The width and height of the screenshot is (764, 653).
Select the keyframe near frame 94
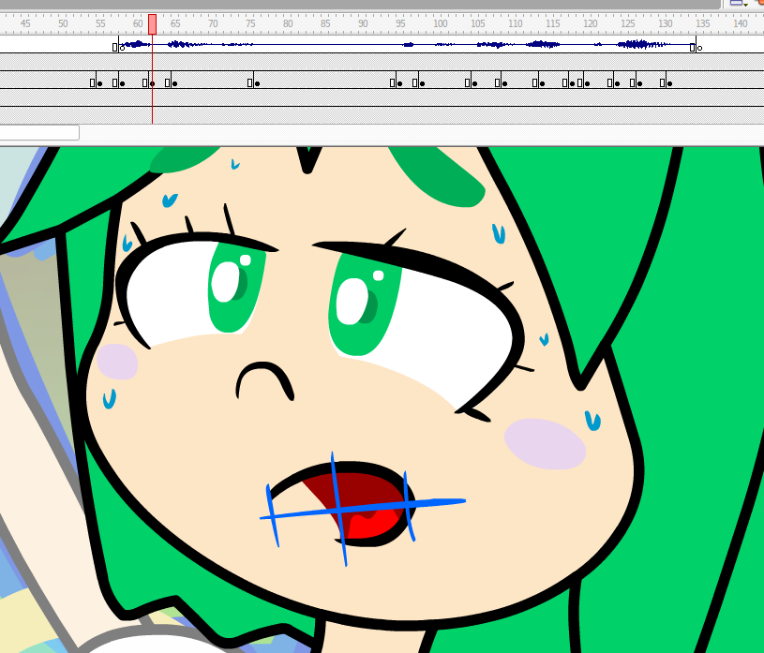394,83
